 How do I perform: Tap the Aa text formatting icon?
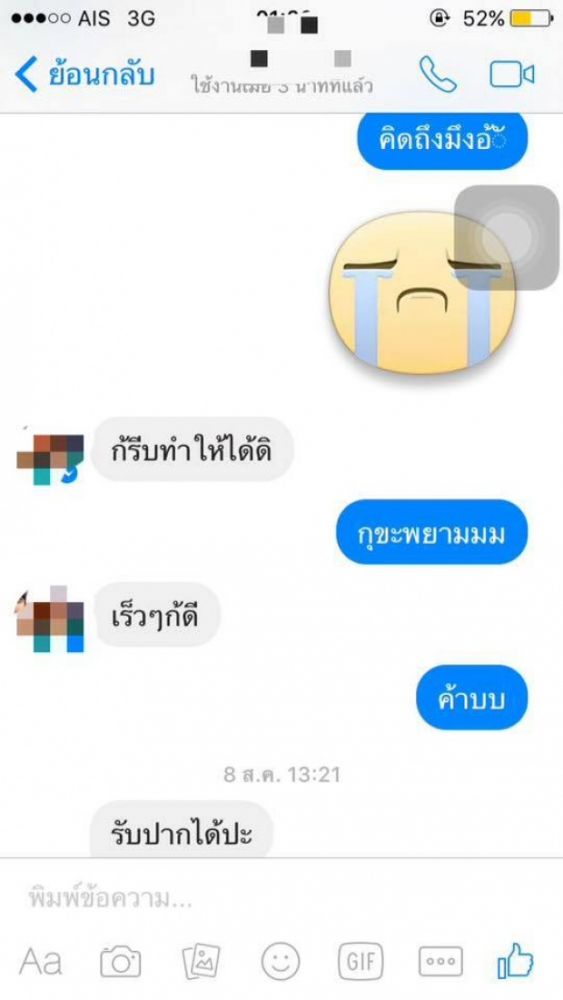40,961
